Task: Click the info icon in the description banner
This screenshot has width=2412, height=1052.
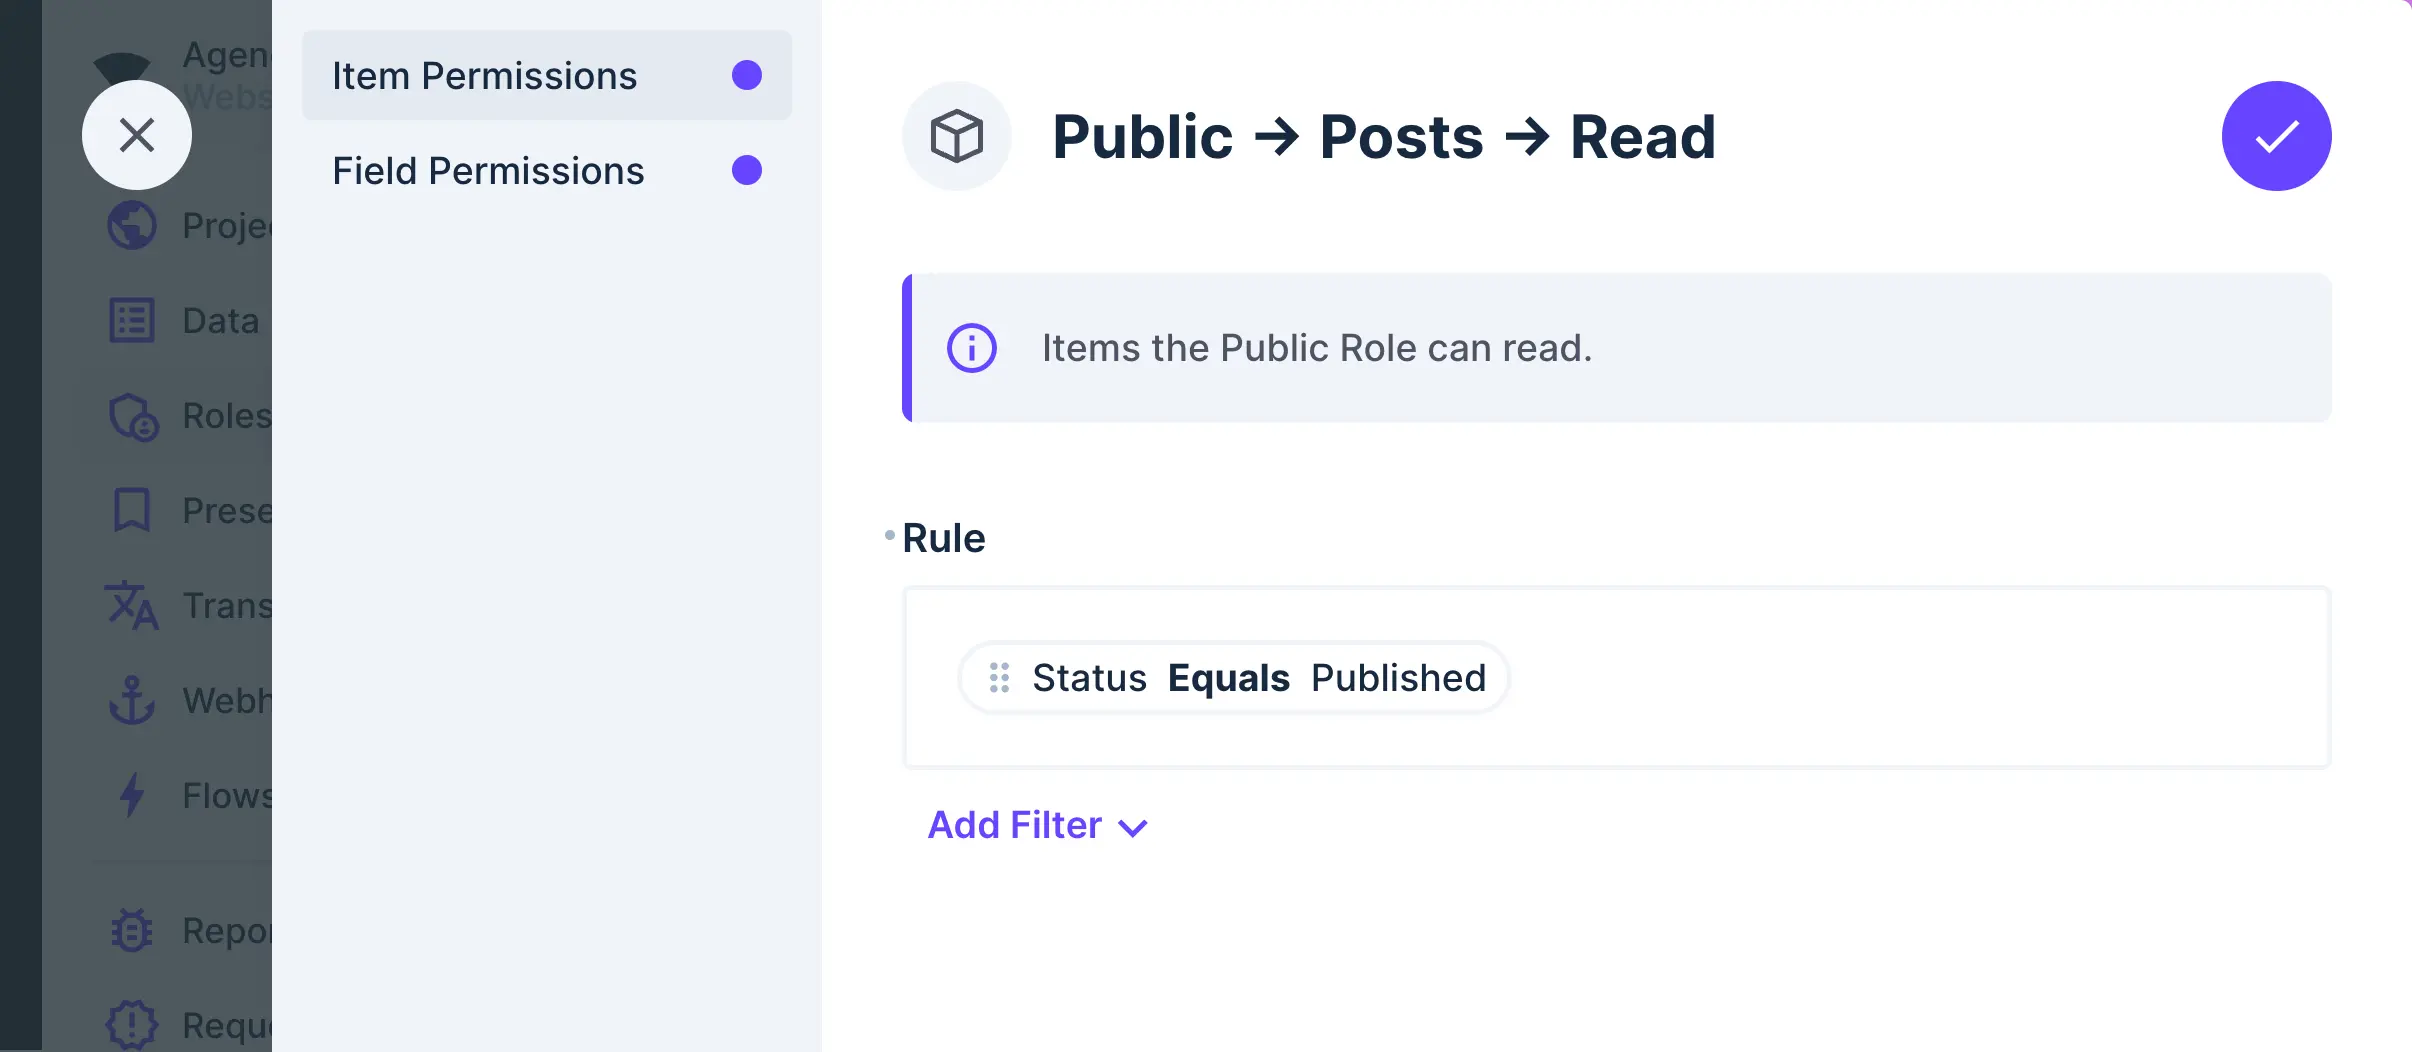Action: point(971,347)
